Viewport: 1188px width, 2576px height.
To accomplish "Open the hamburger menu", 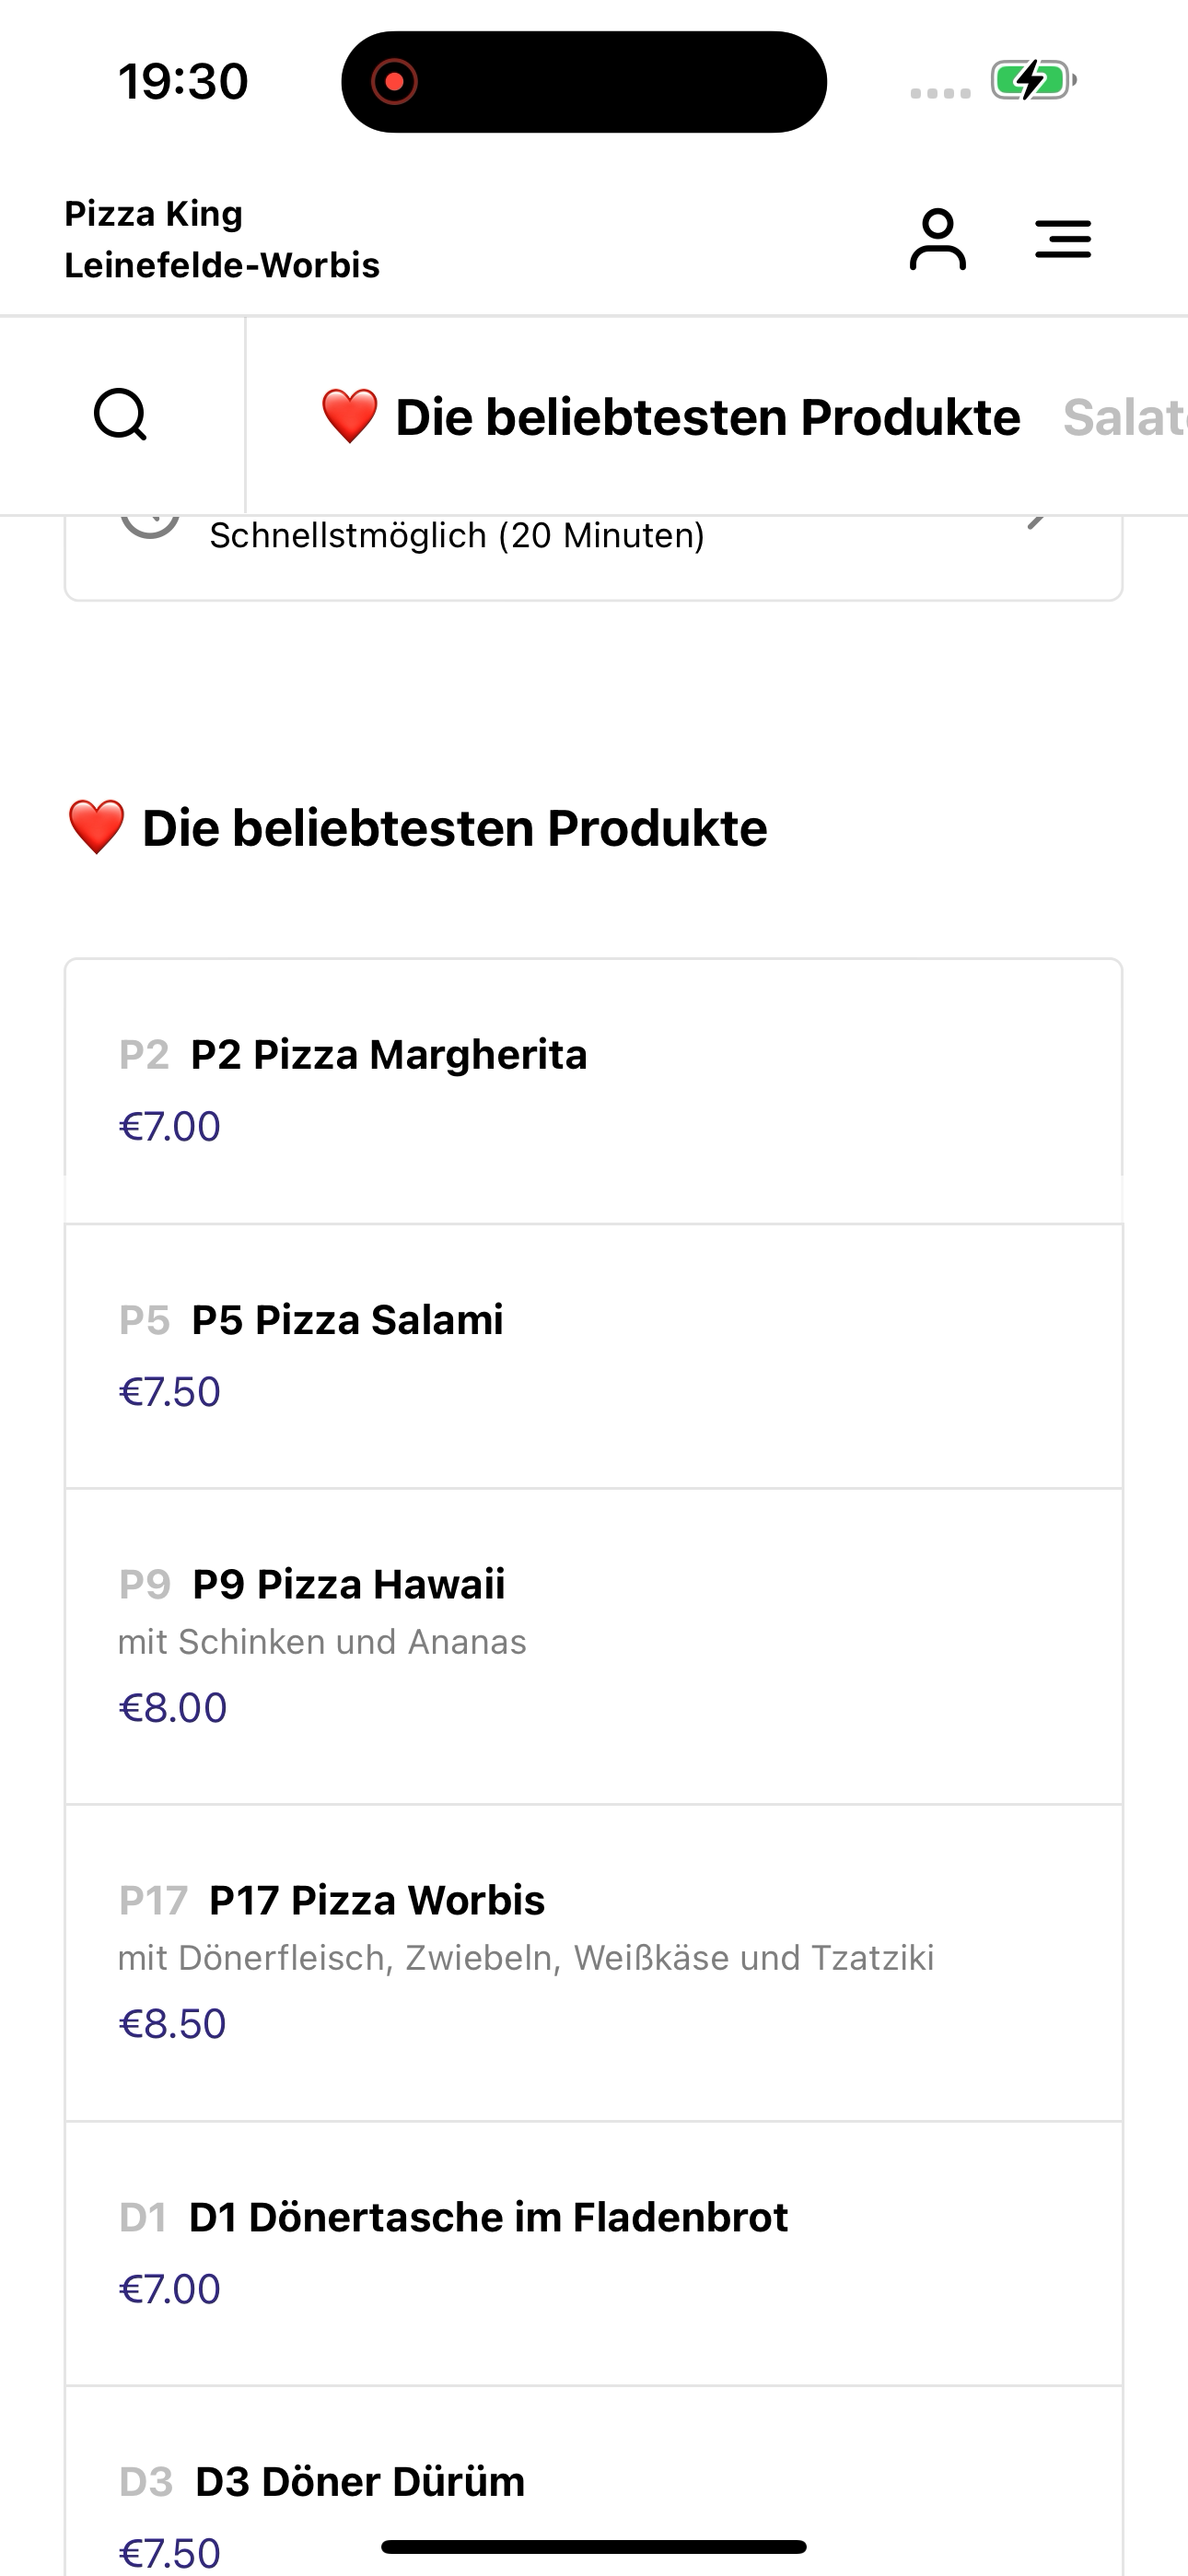I will point(1062,240).
